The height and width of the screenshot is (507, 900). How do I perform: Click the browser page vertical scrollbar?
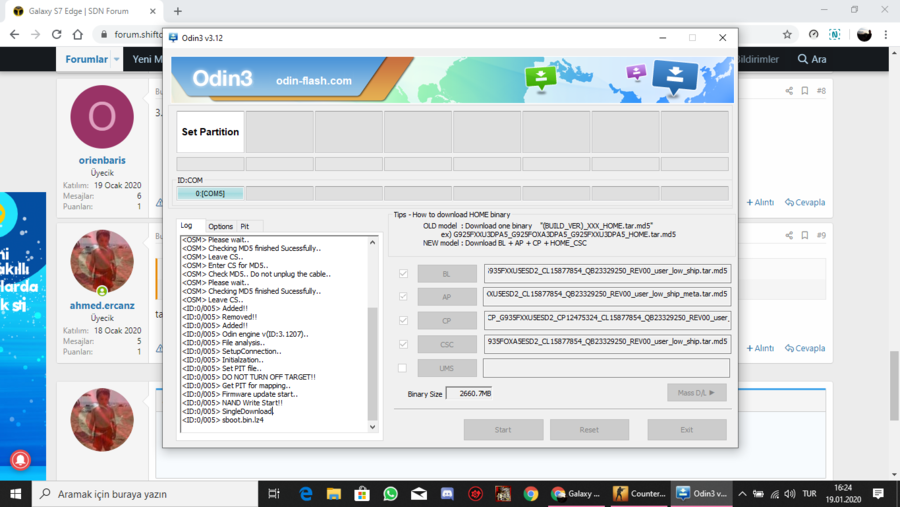coord(894,385)
